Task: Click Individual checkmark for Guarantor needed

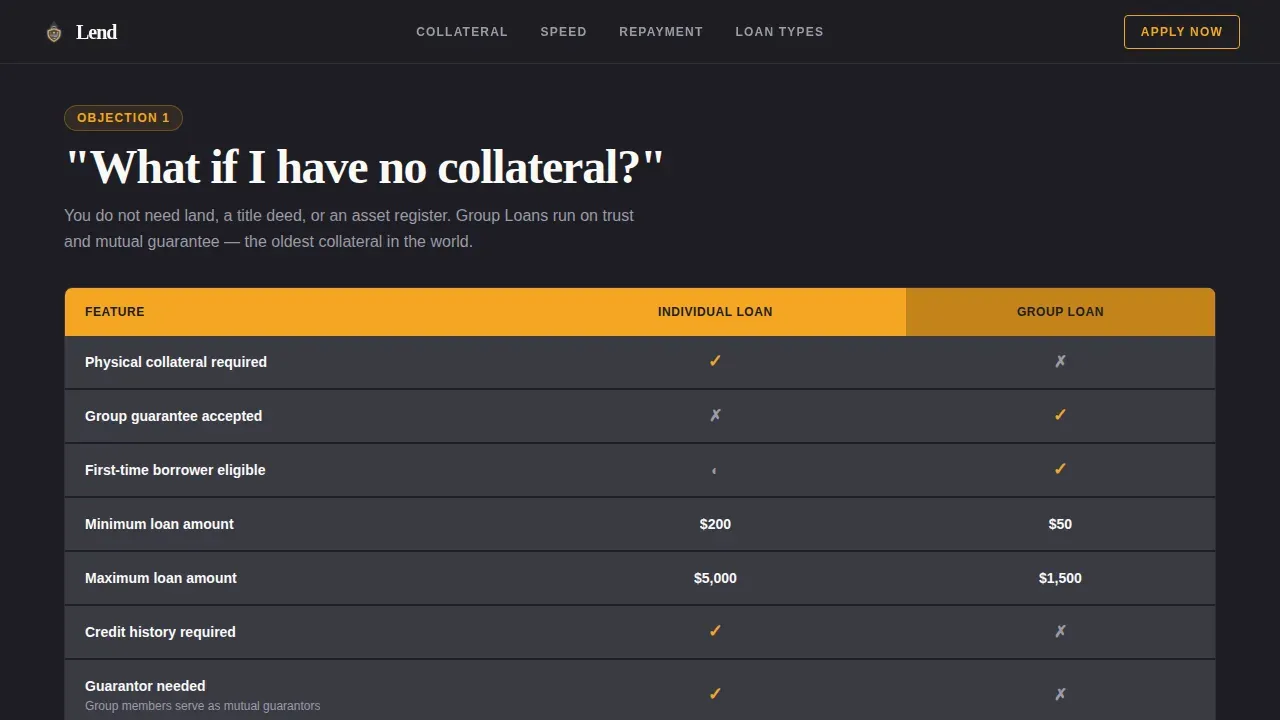Action: coord(715,694)
